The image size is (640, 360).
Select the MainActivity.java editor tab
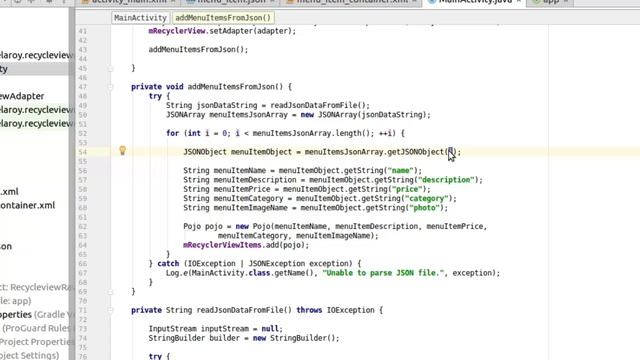474,2
